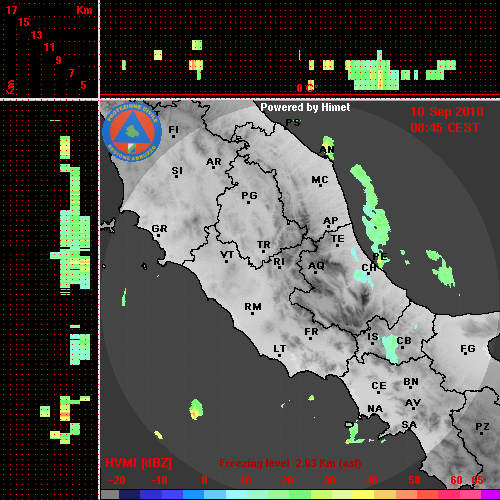Click the 'HVMI [dBZ]' legend title
Screen dimensions: 500x500
point(138,463)
